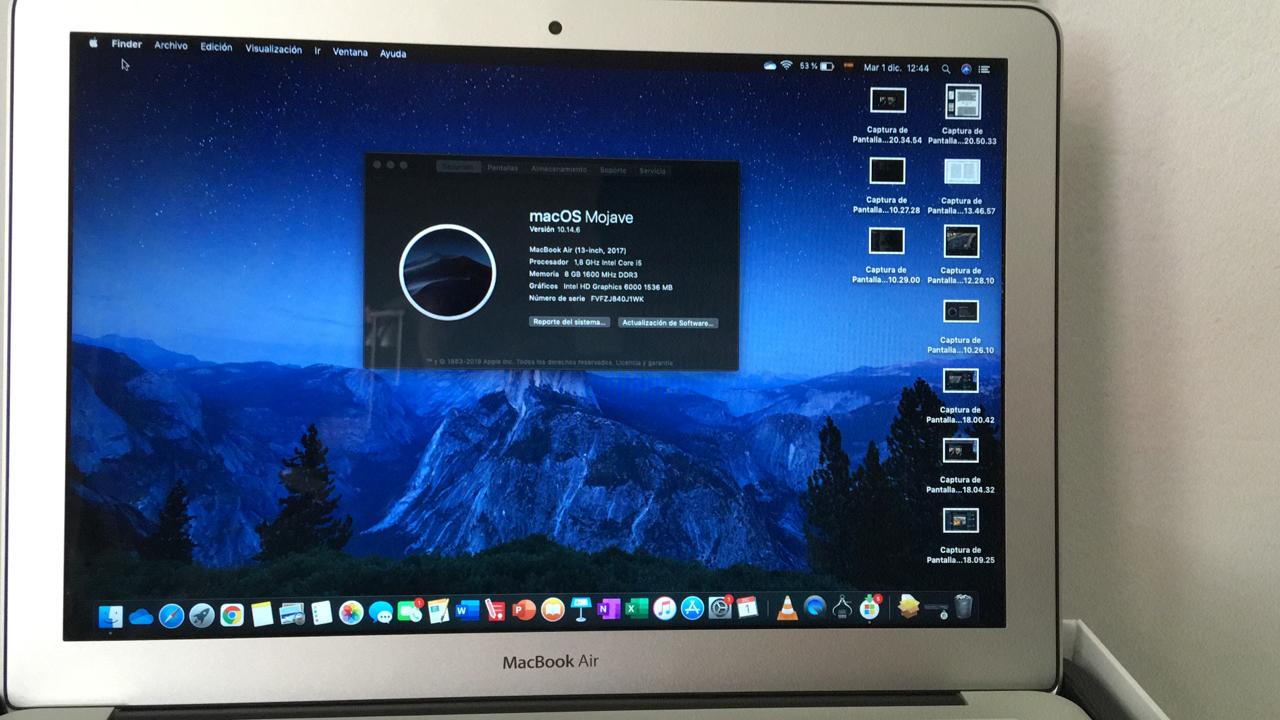Select screenshot file ending 10.26.10
This screenshot has height=720, width=1280.
tap(961, 311)
